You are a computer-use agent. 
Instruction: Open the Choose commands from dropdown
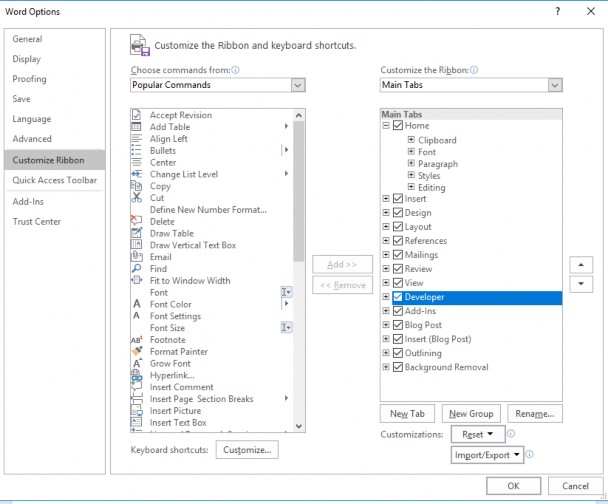pyautogui.click(x=298, y=85)
